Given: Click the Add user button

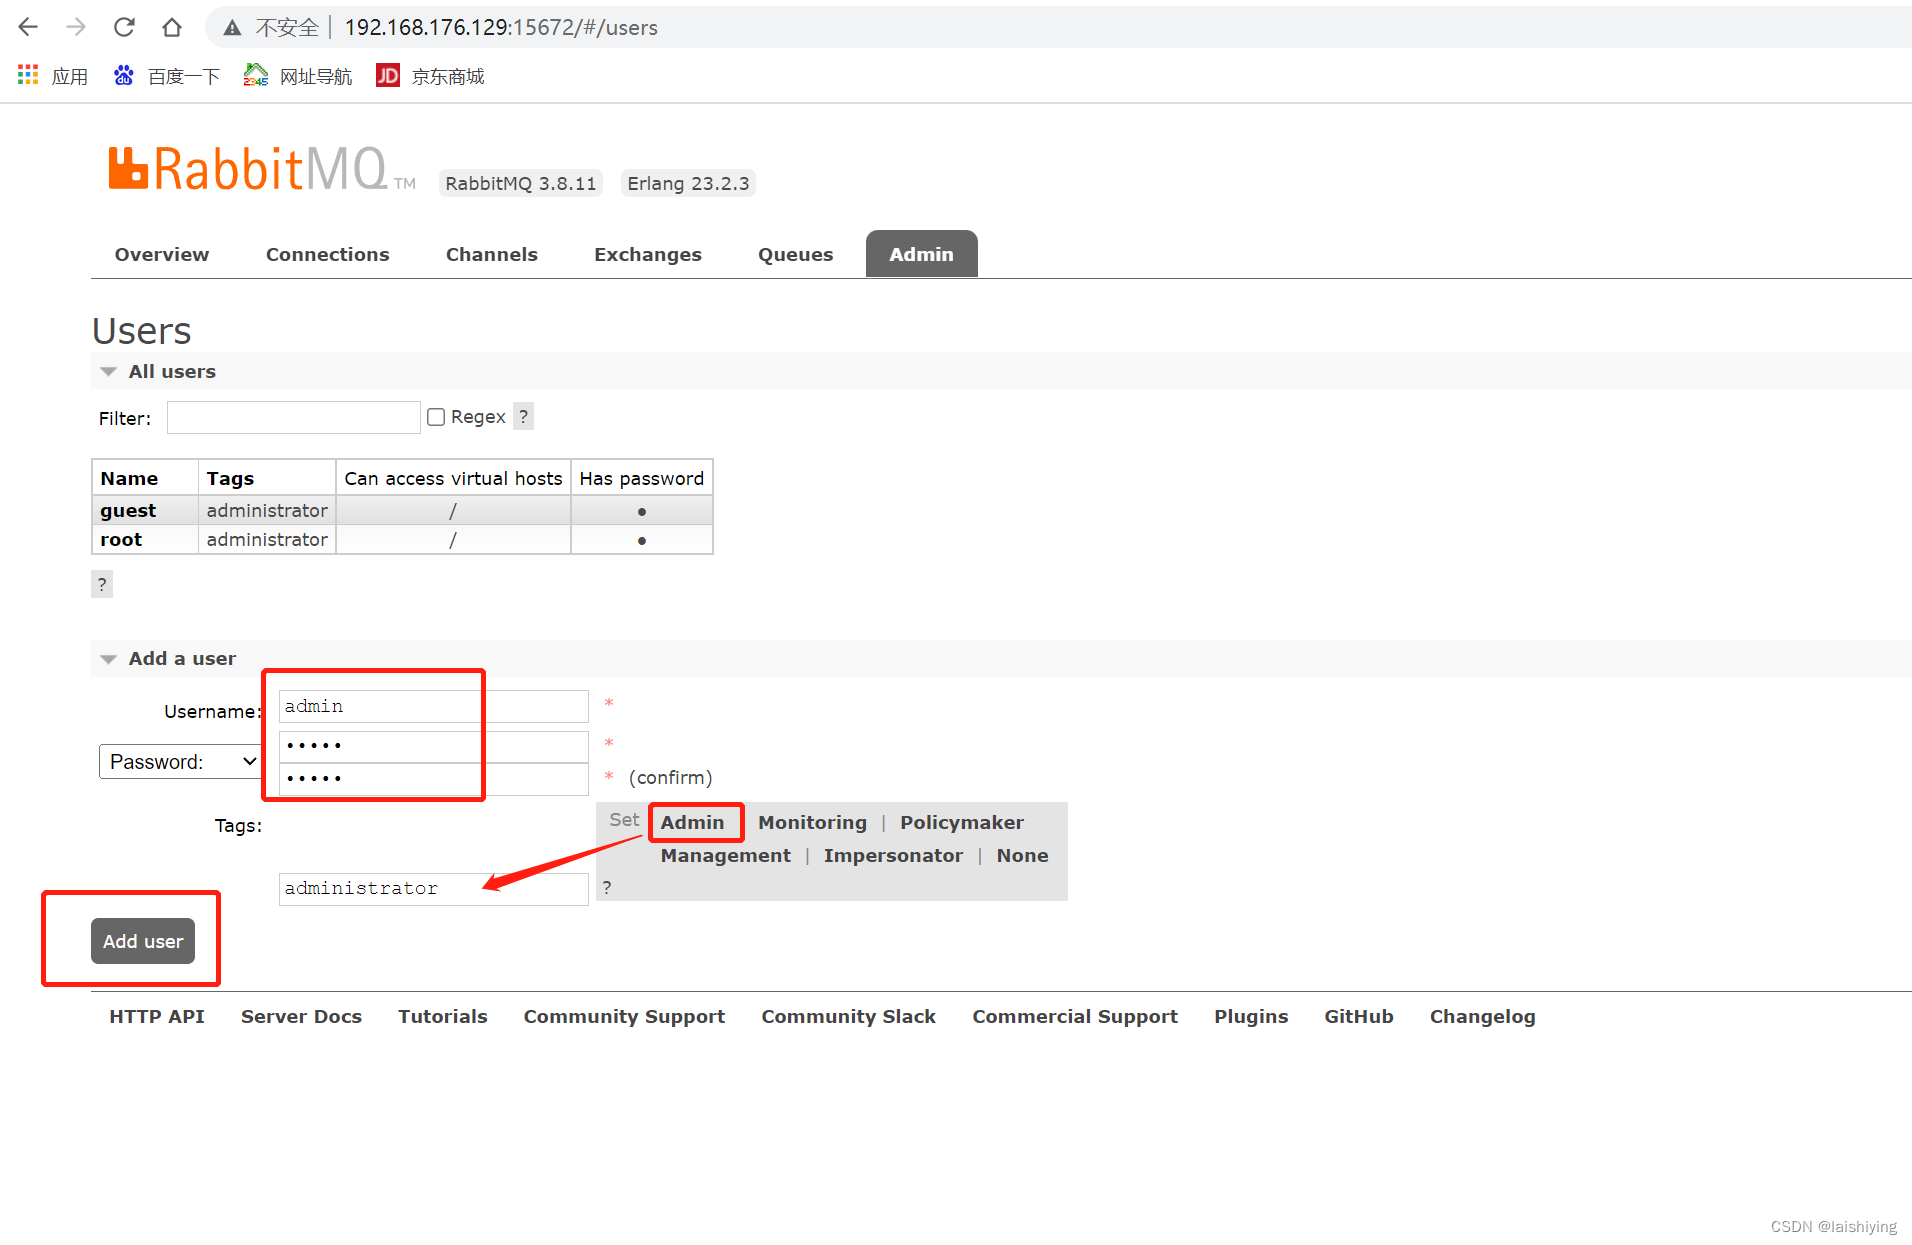Looking at the screenshot, I should pyautogui.click(x=143, y=941).
